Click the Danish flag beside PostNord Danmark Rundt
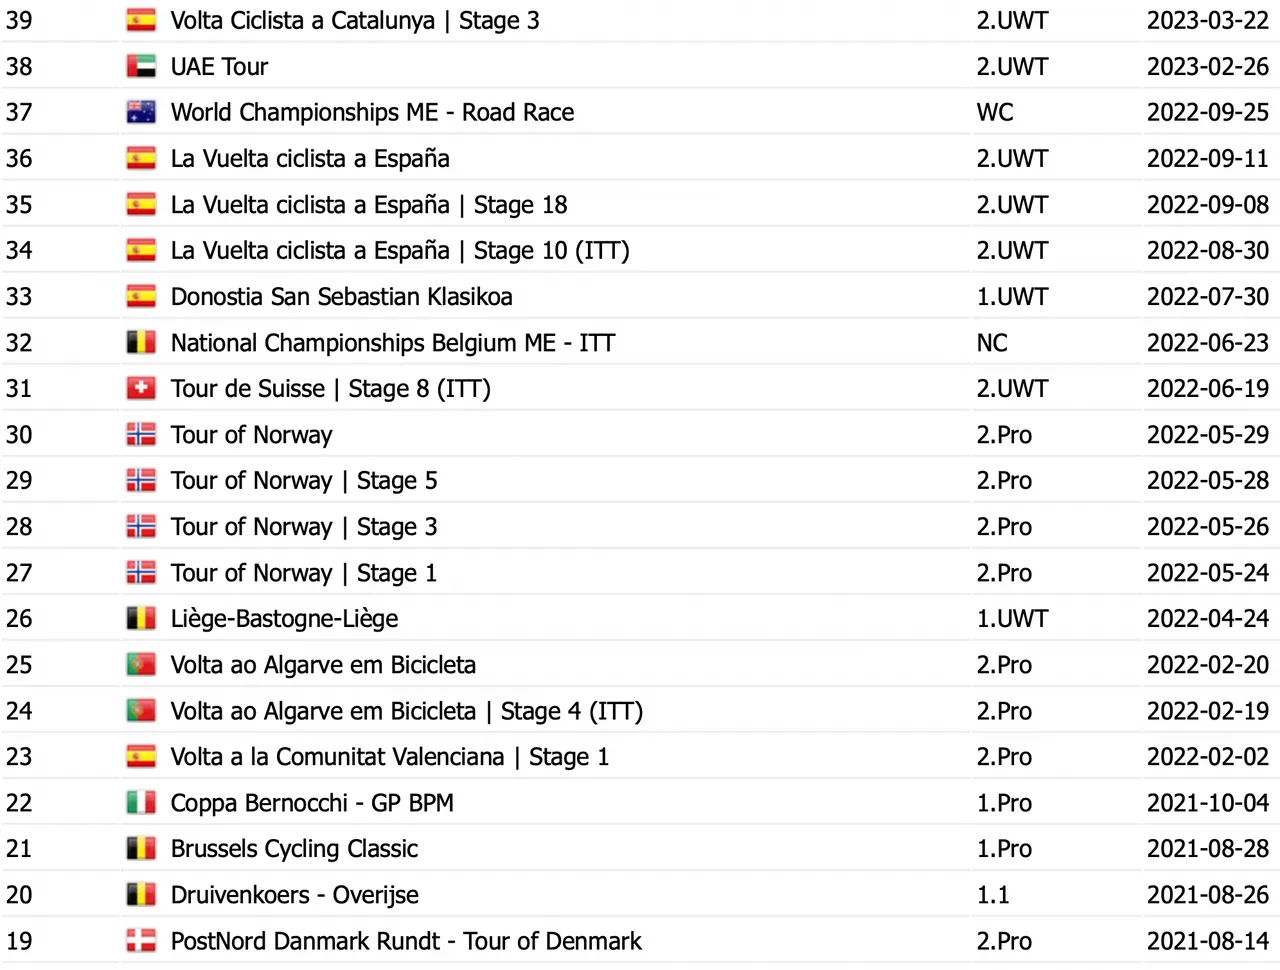 [141, 941]
